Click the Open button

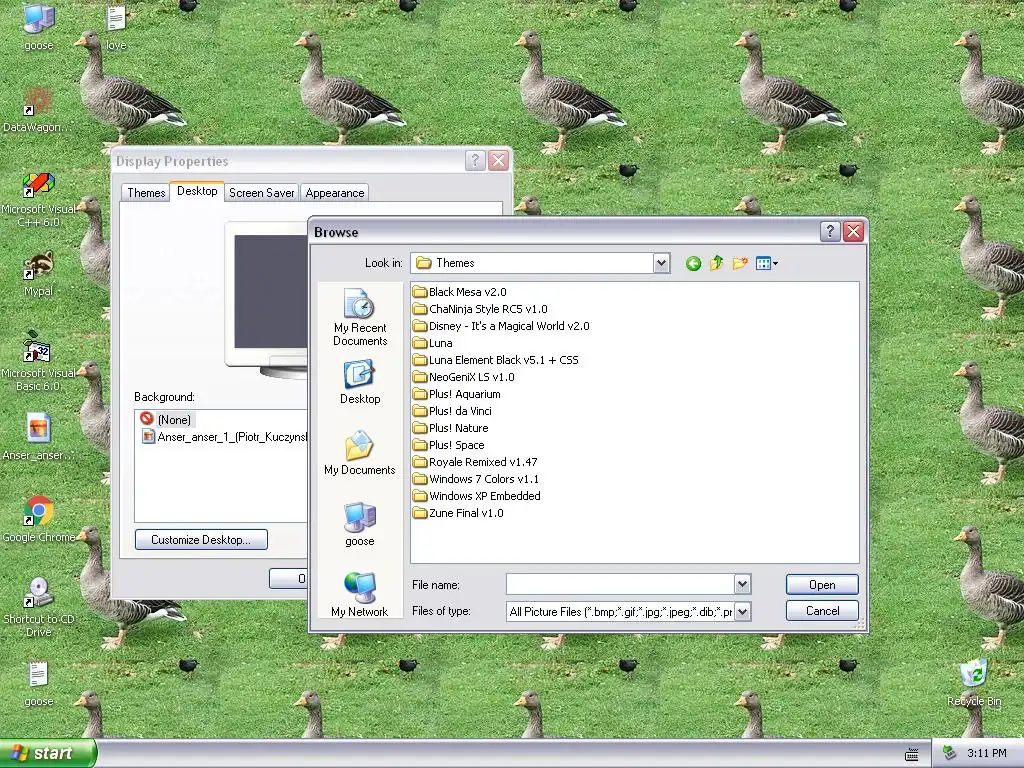[x=822, y=584]
